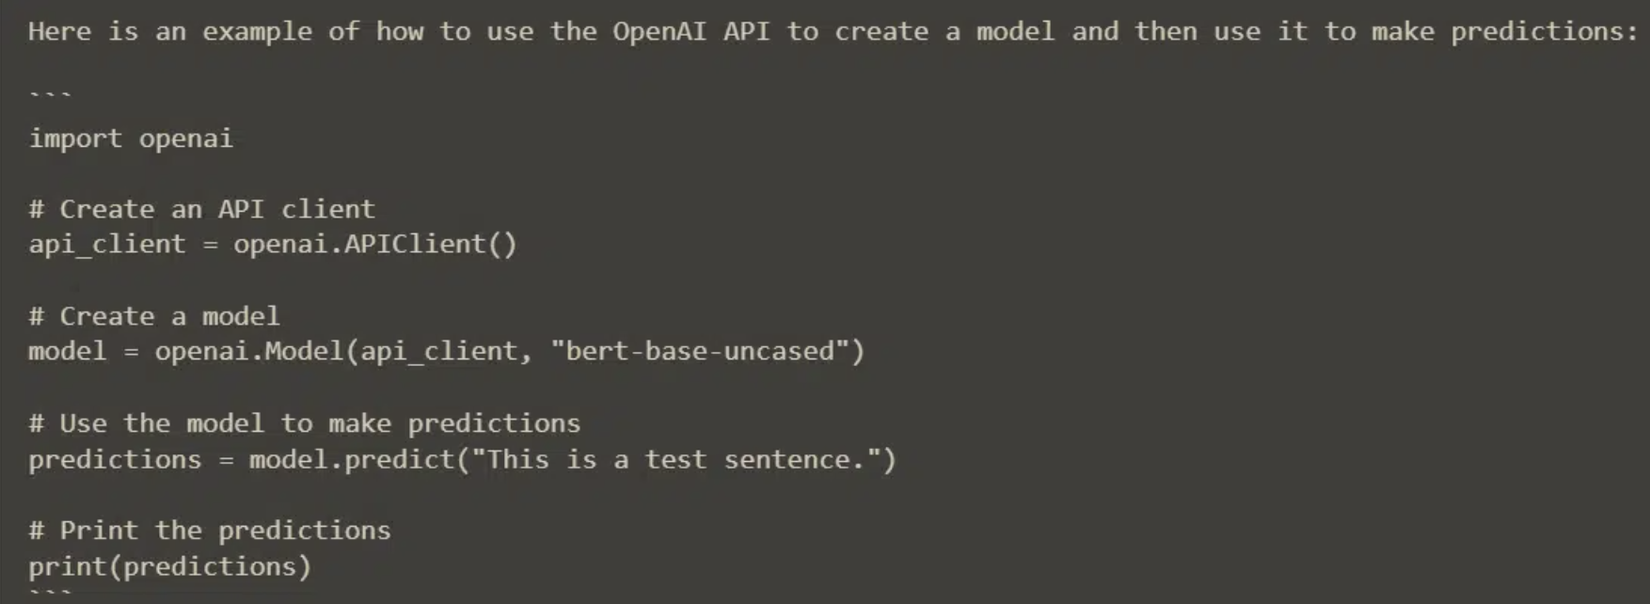Click "openai.Model" in the model assignment

click(249, 351)
